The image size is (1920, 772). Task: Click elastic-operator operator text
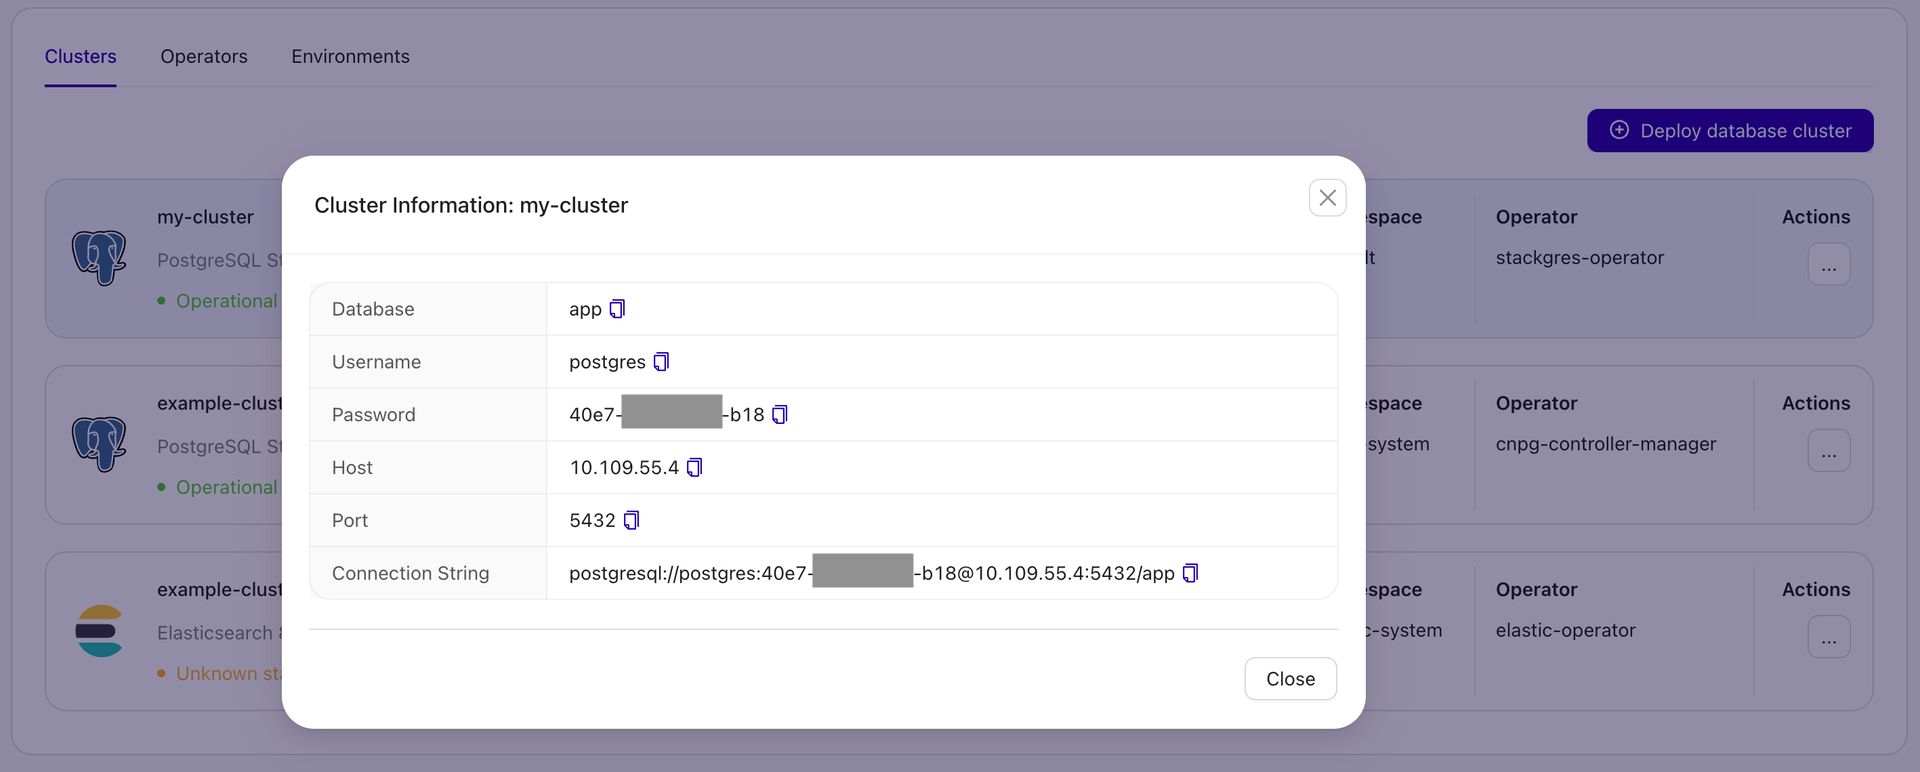click(x=1565, y=631)
